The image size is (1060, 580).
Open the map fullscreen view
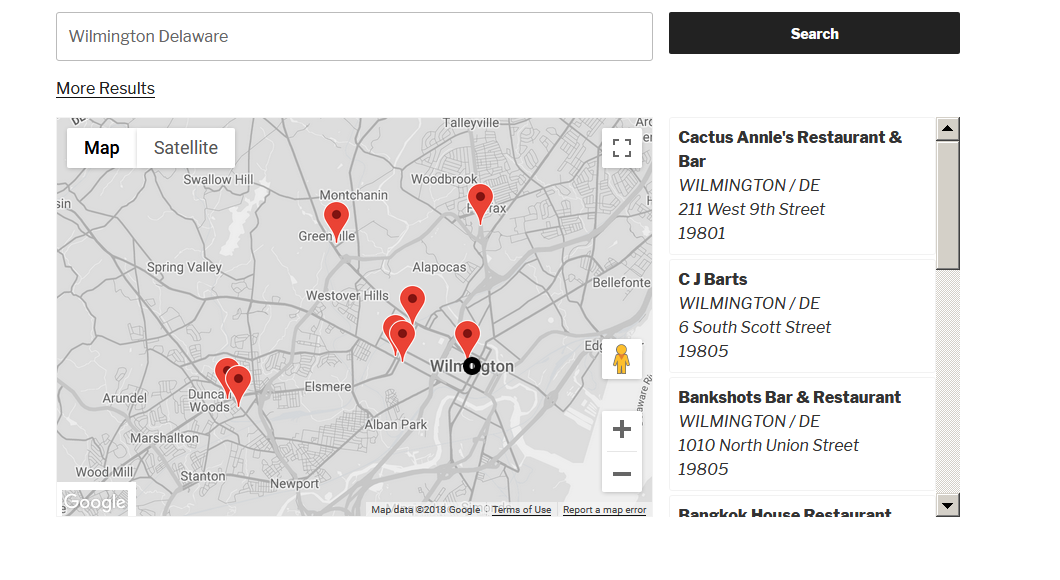(621, 147)
